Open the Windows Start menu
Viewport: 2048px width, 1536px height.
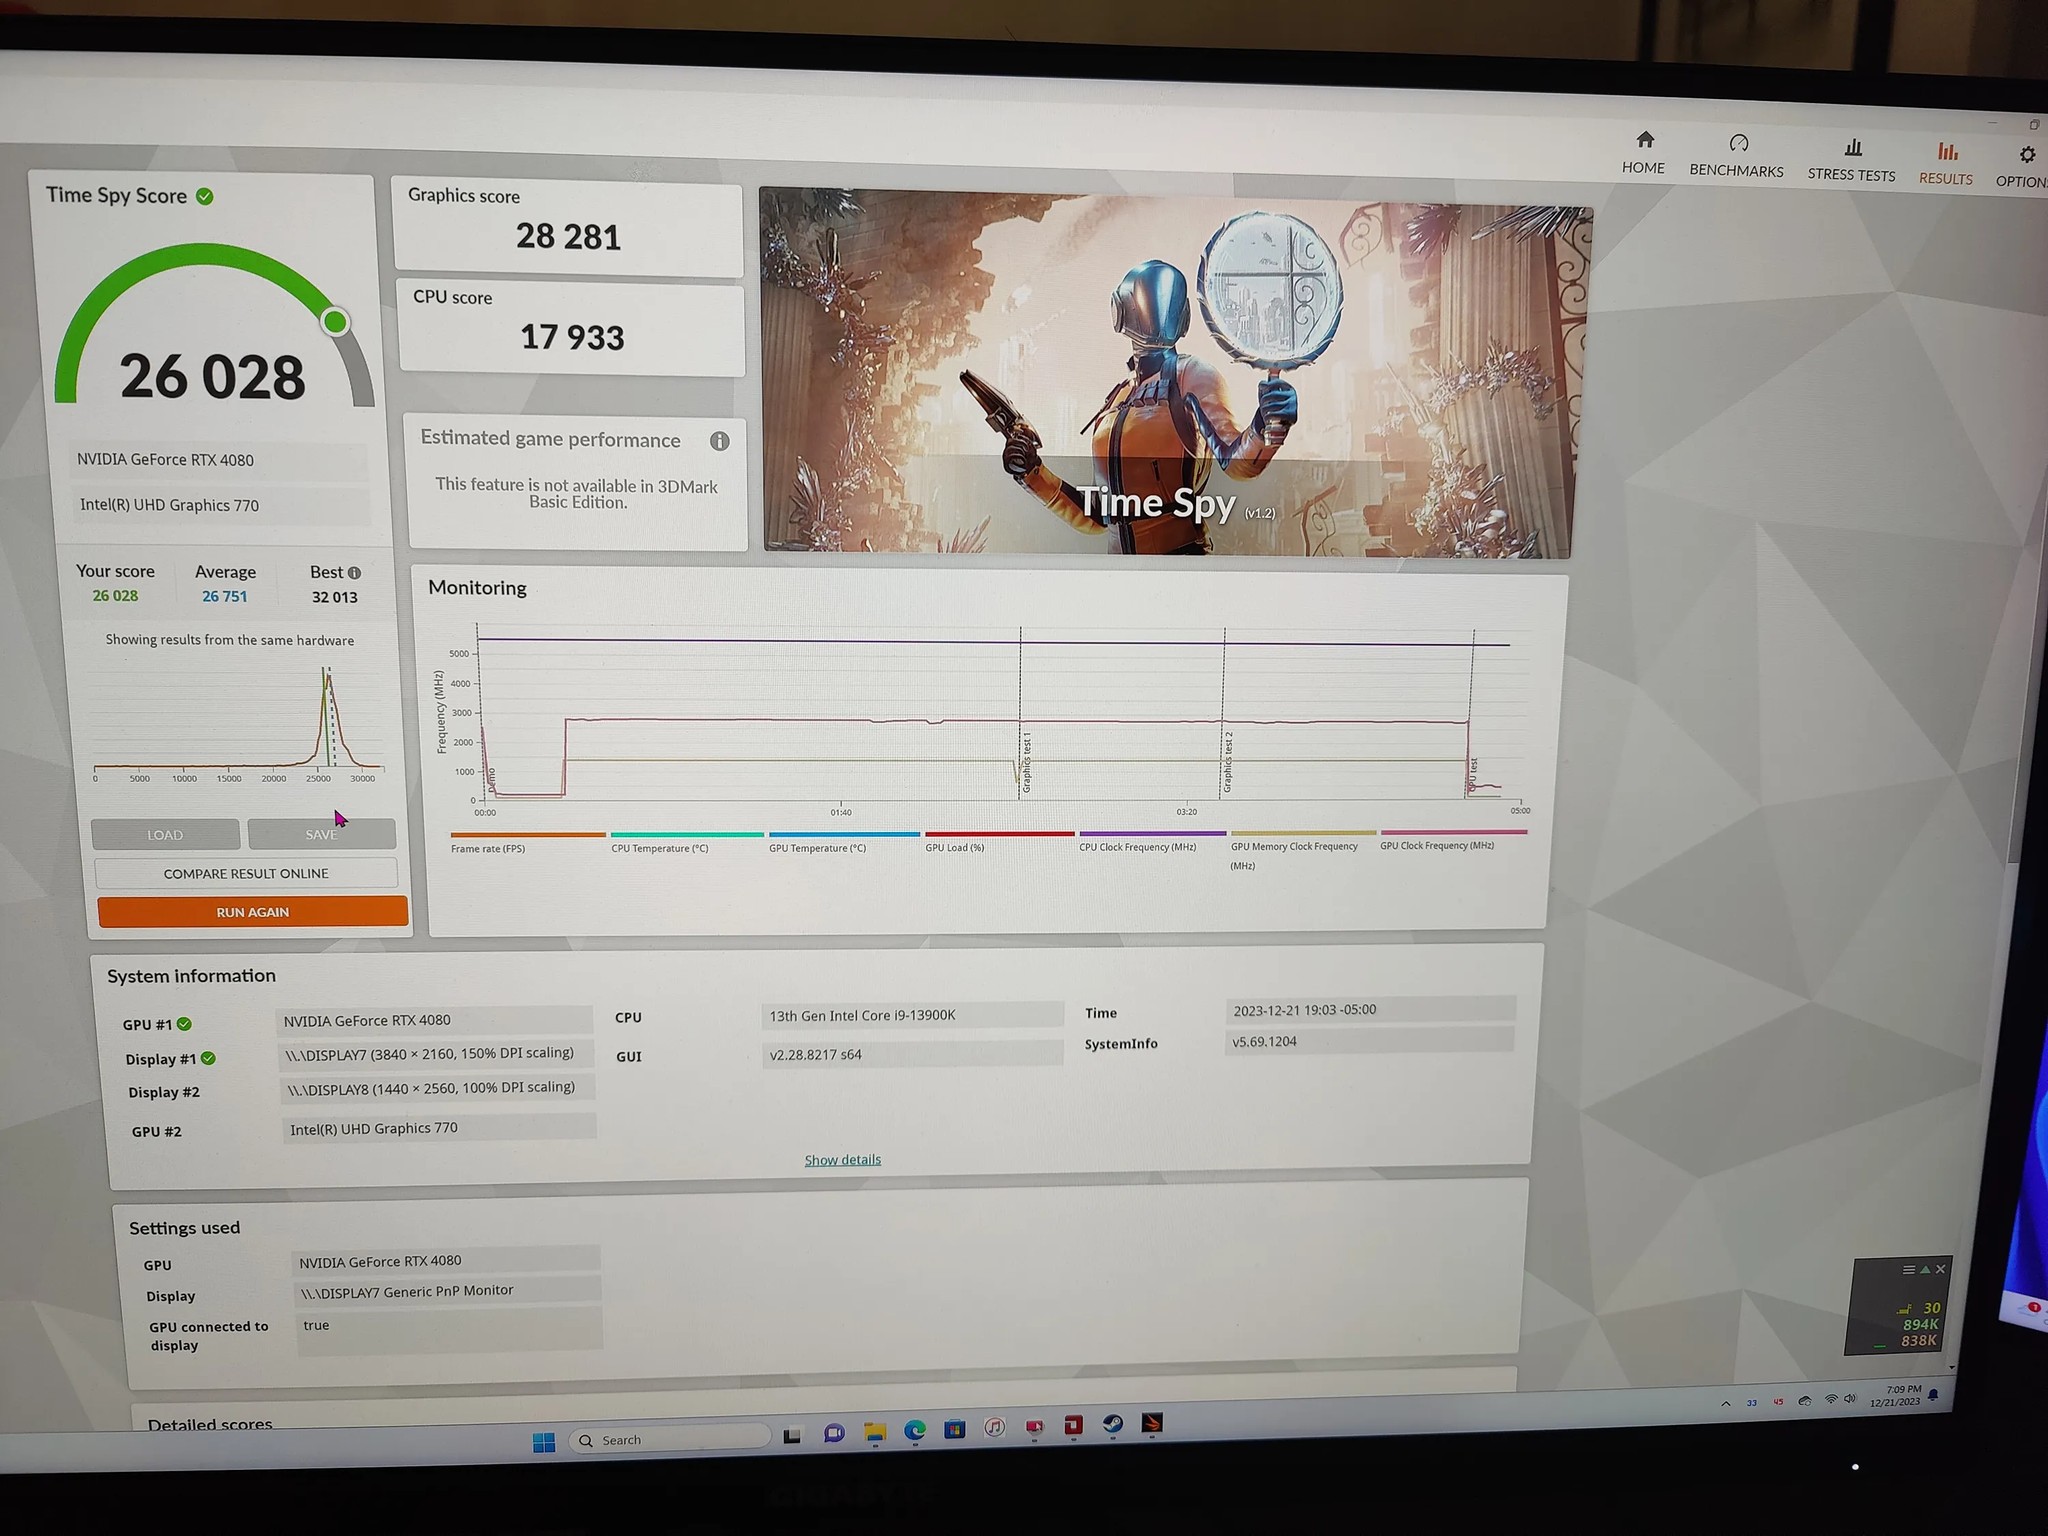544,1441
